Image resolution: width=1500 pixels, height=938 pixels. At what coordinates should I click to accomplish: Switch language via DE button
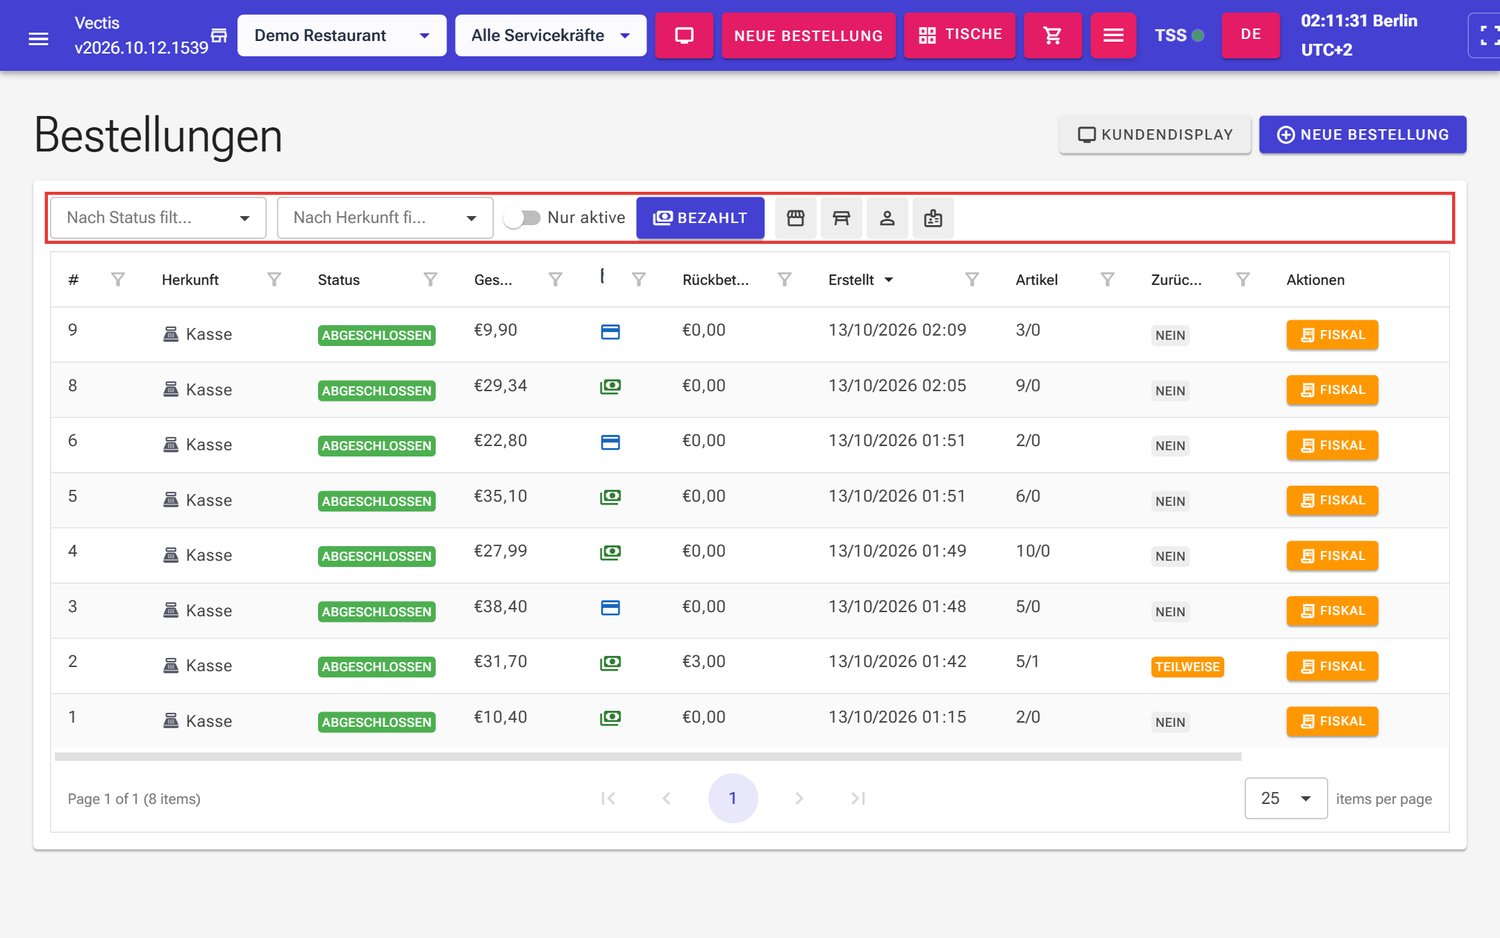pos(1250,35)
